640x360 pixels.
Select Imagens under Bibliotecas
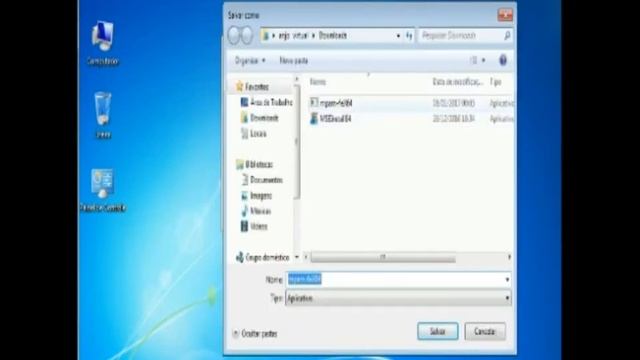tap(261, 196)
